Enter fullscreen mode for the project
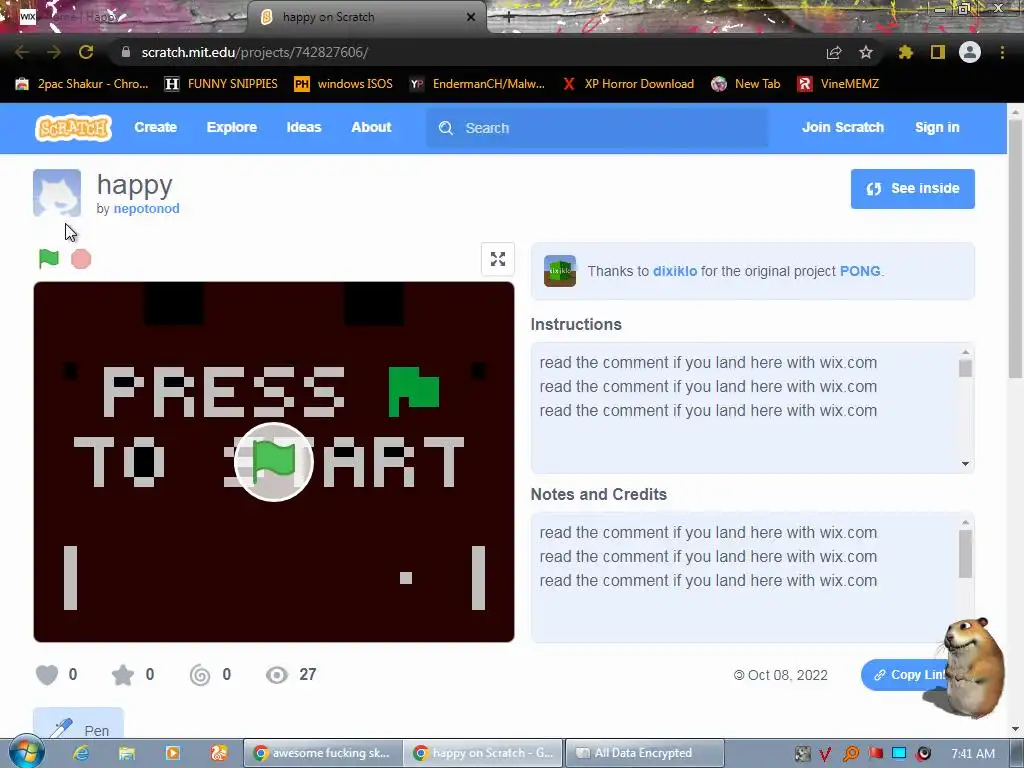The height and width of the screenshot is (768, 1024). [498, 259]
